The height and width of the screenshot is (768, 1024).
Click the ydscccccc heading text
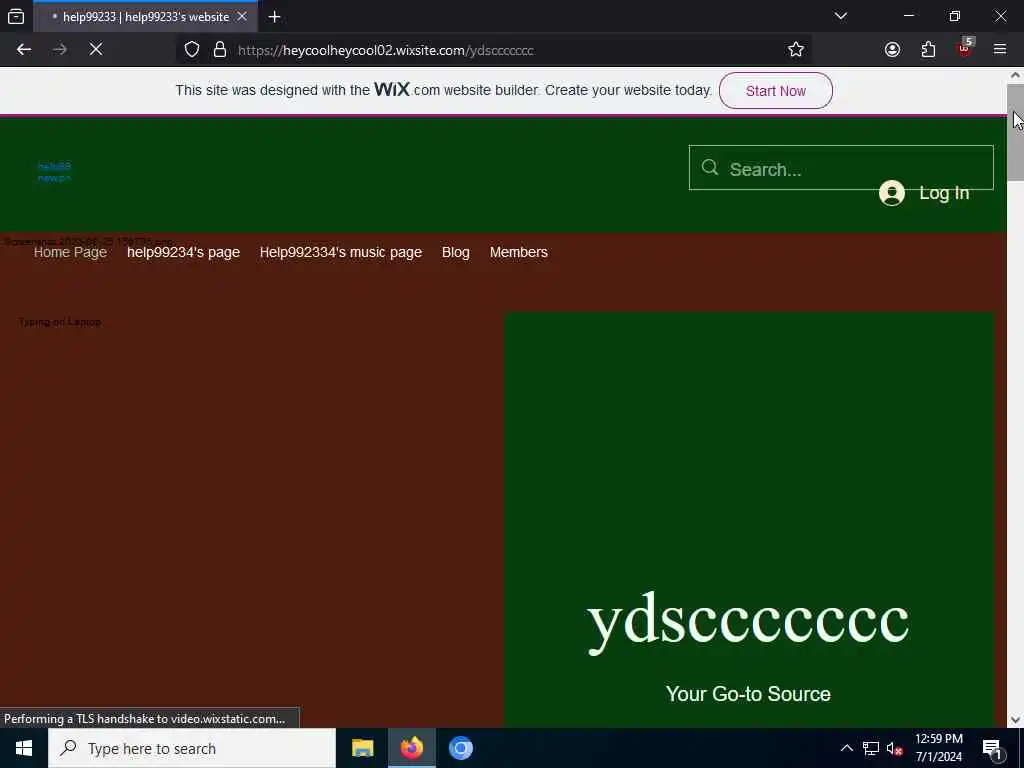[x=748, y=622]
